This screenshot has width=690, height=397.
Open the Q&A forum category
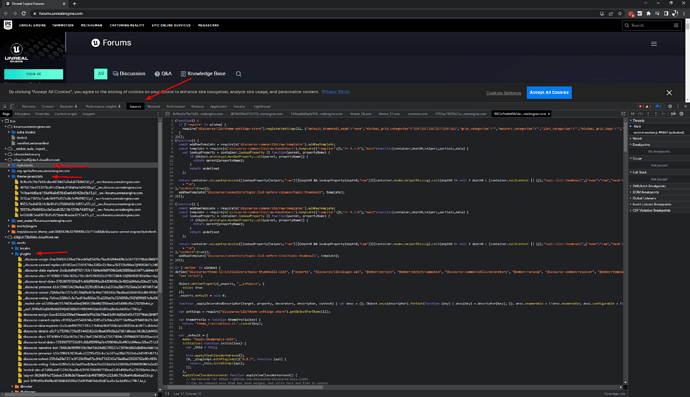[x=163, y=74]
